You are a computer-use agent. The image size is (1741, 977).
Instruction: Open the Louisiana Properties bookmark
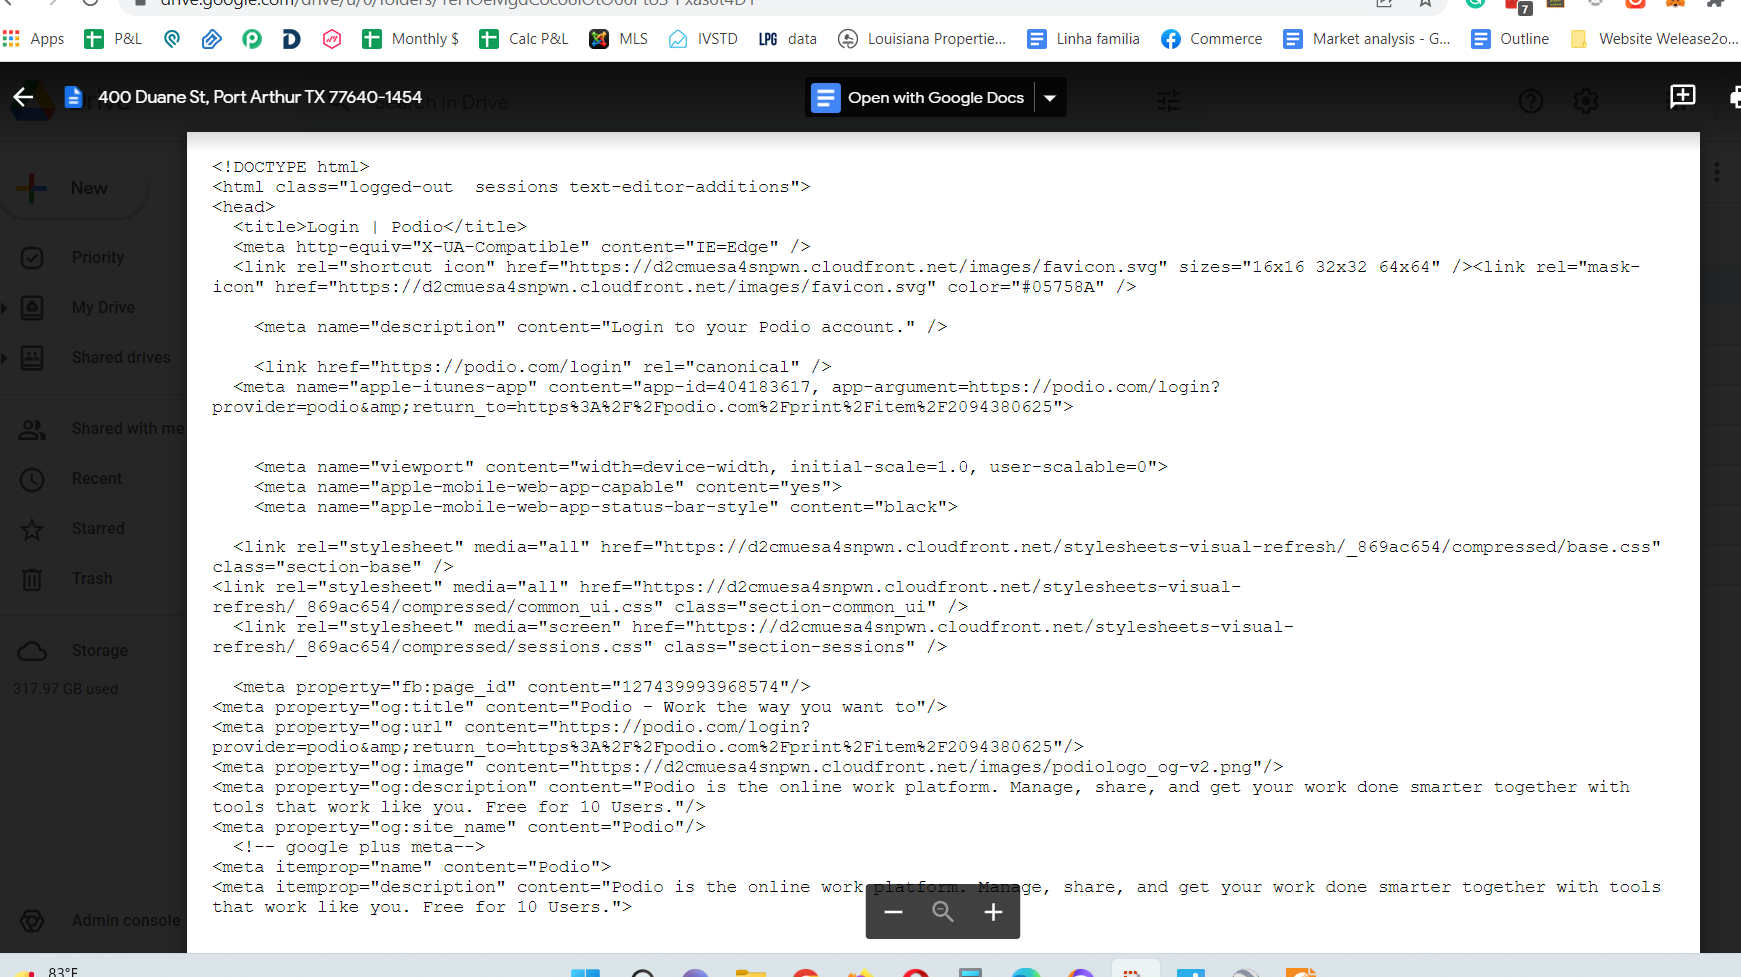point(922,39)
